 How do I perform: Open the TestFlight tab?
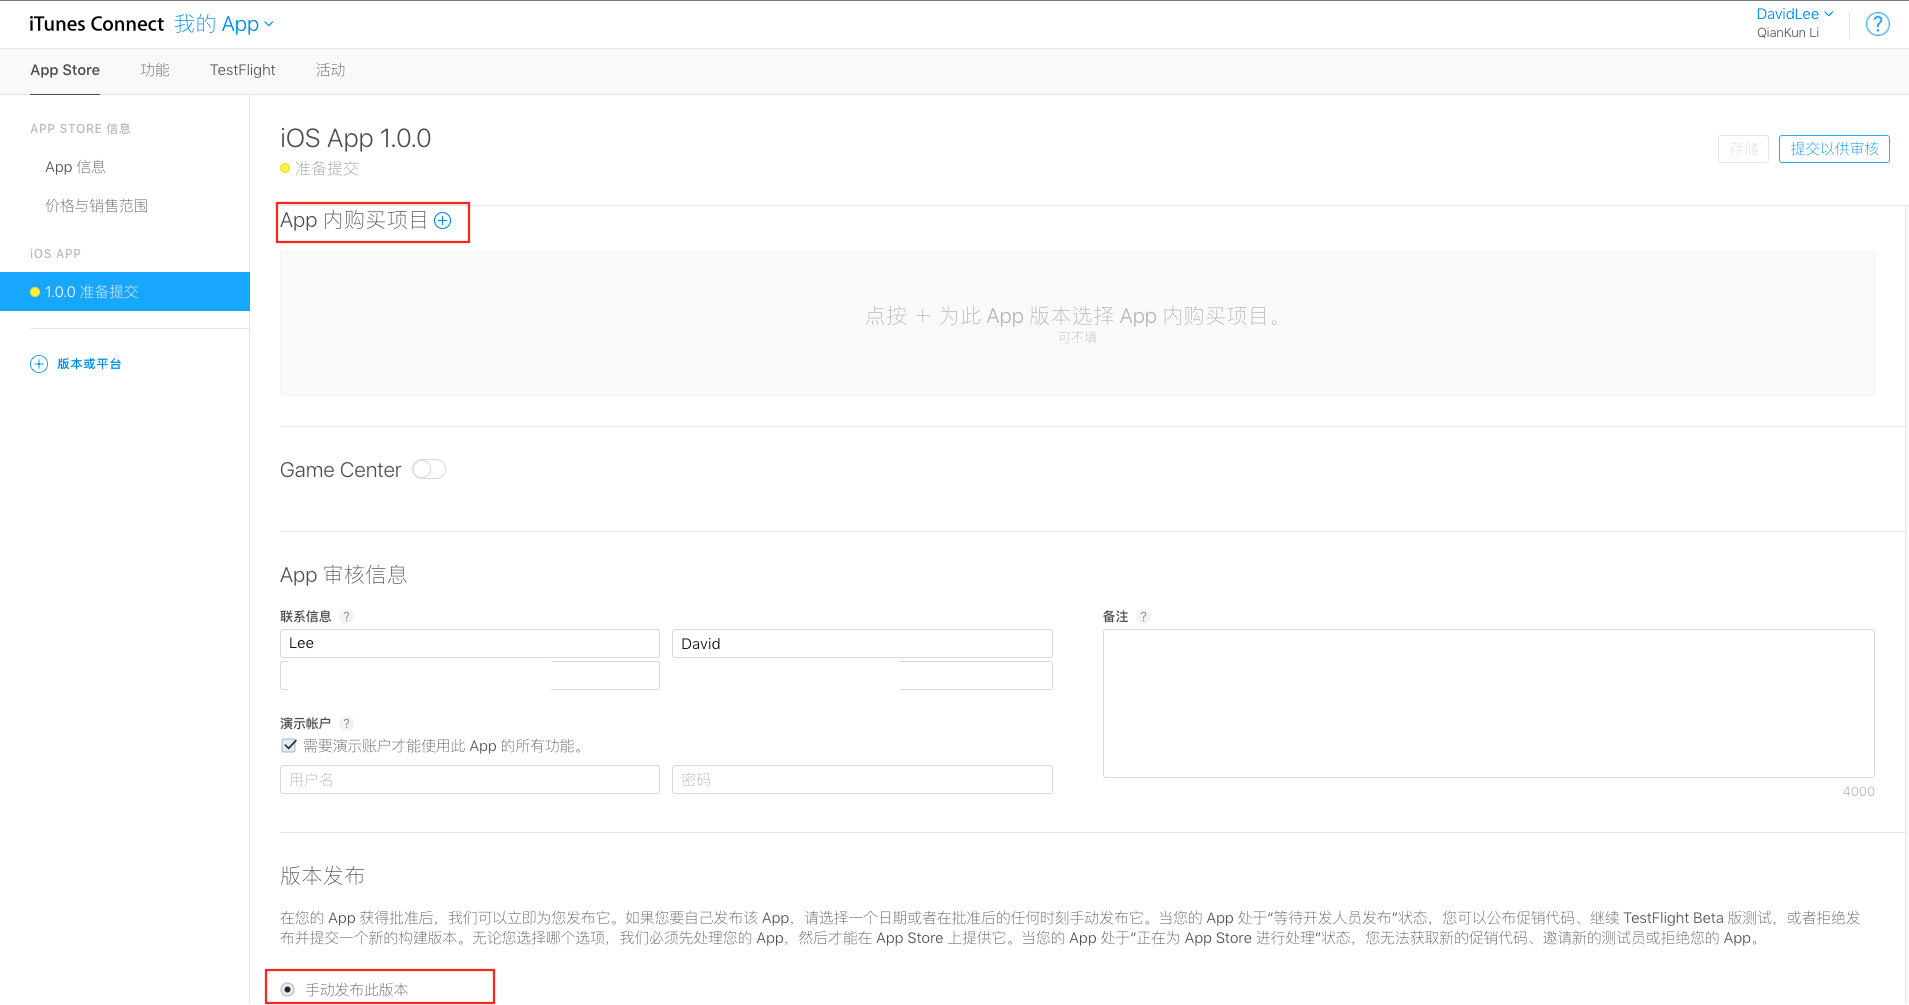[x=242, y=70]
